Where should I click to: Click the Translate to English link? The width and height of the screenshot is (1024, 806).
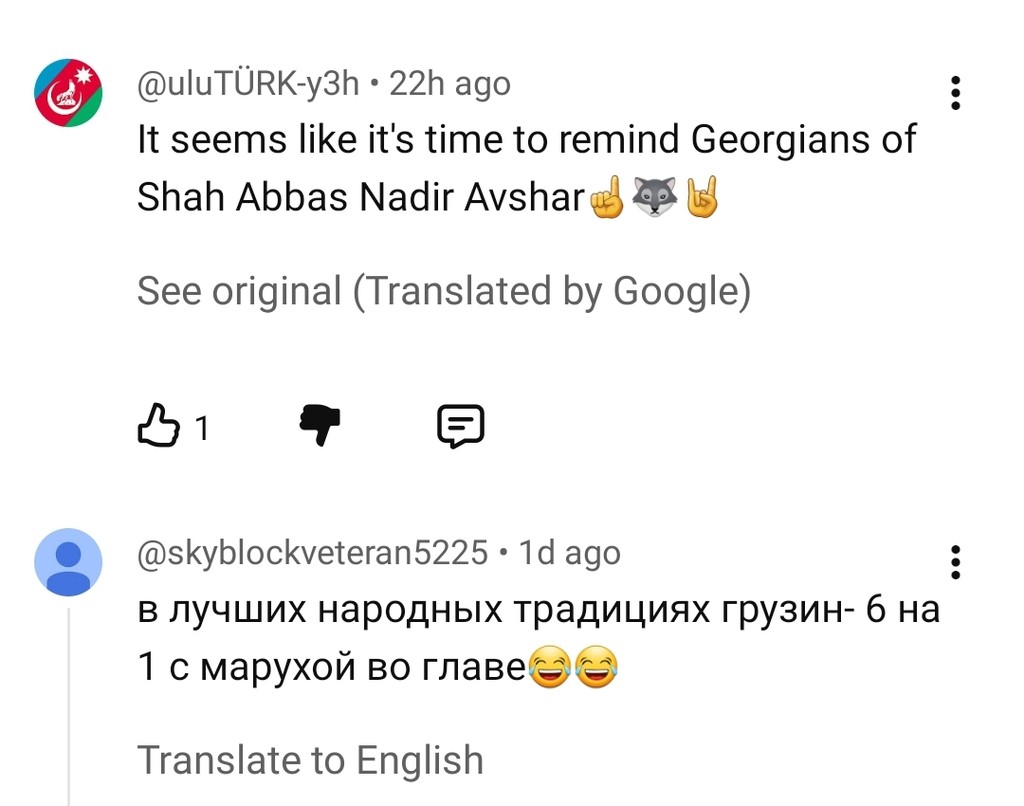[310, 760]
